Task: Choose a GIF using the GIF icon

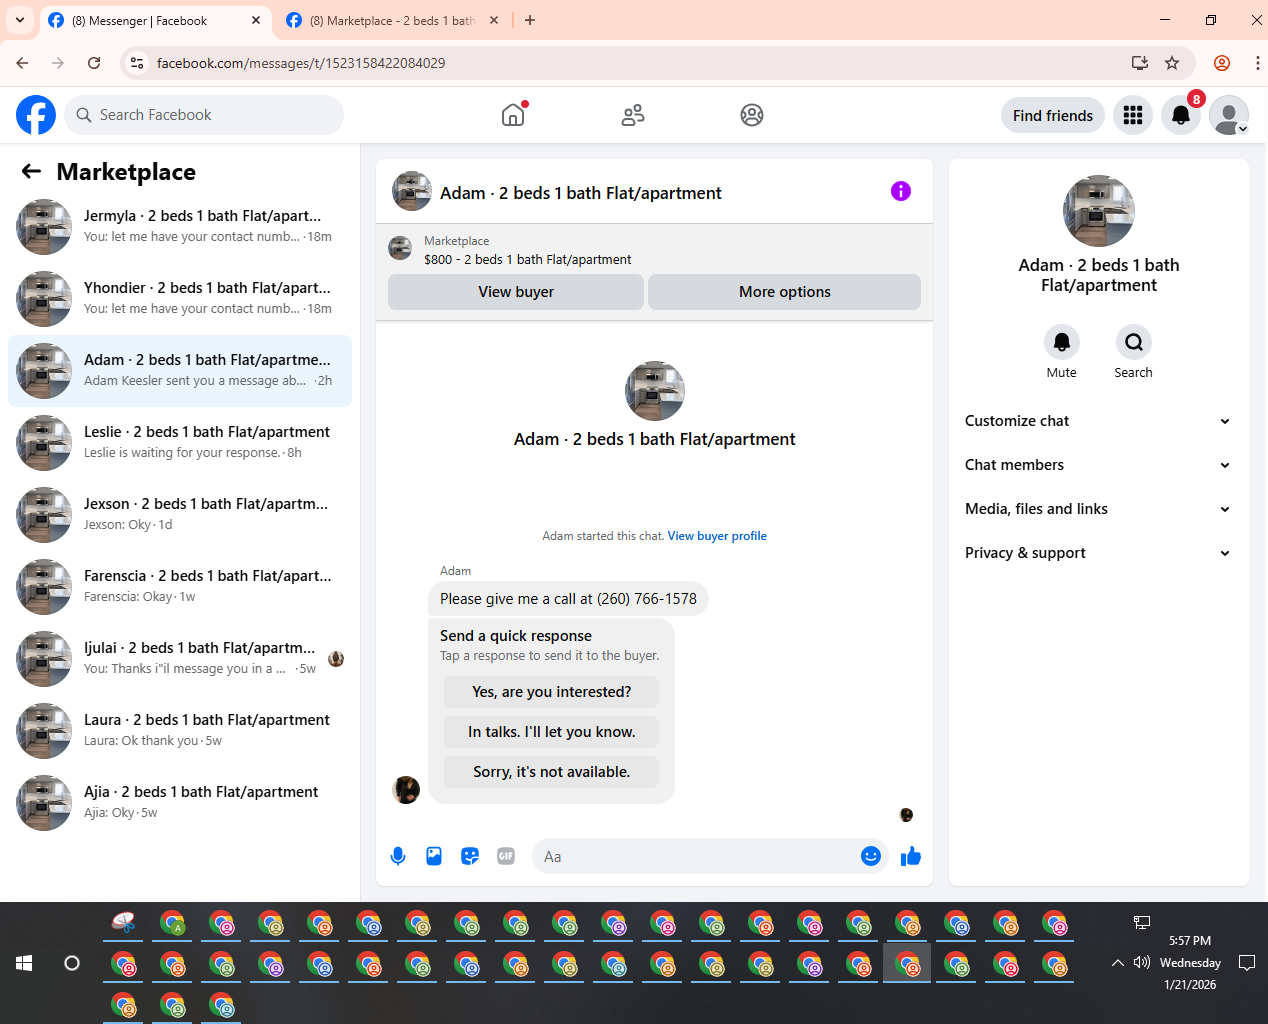Action: pyautogui.click(x=506, y=856)
